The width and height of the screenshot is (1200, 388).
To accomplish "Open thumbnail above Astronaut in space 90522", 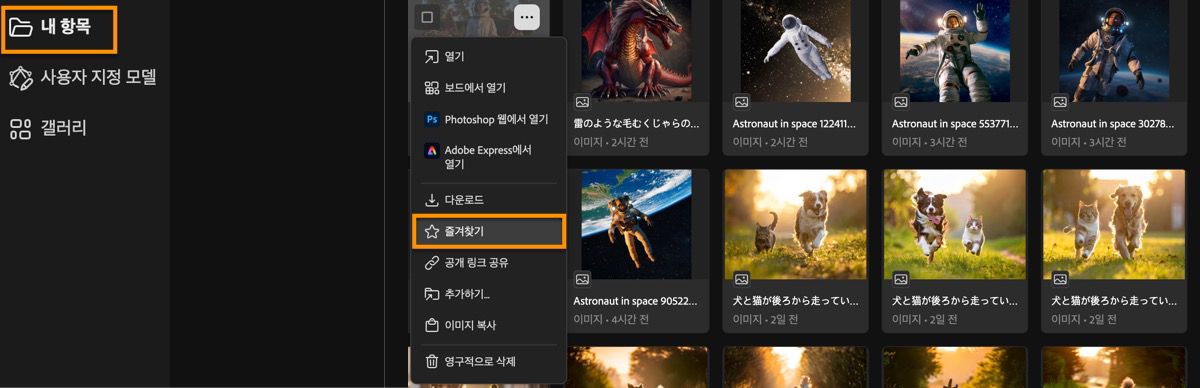I will (x=636, y=223).
